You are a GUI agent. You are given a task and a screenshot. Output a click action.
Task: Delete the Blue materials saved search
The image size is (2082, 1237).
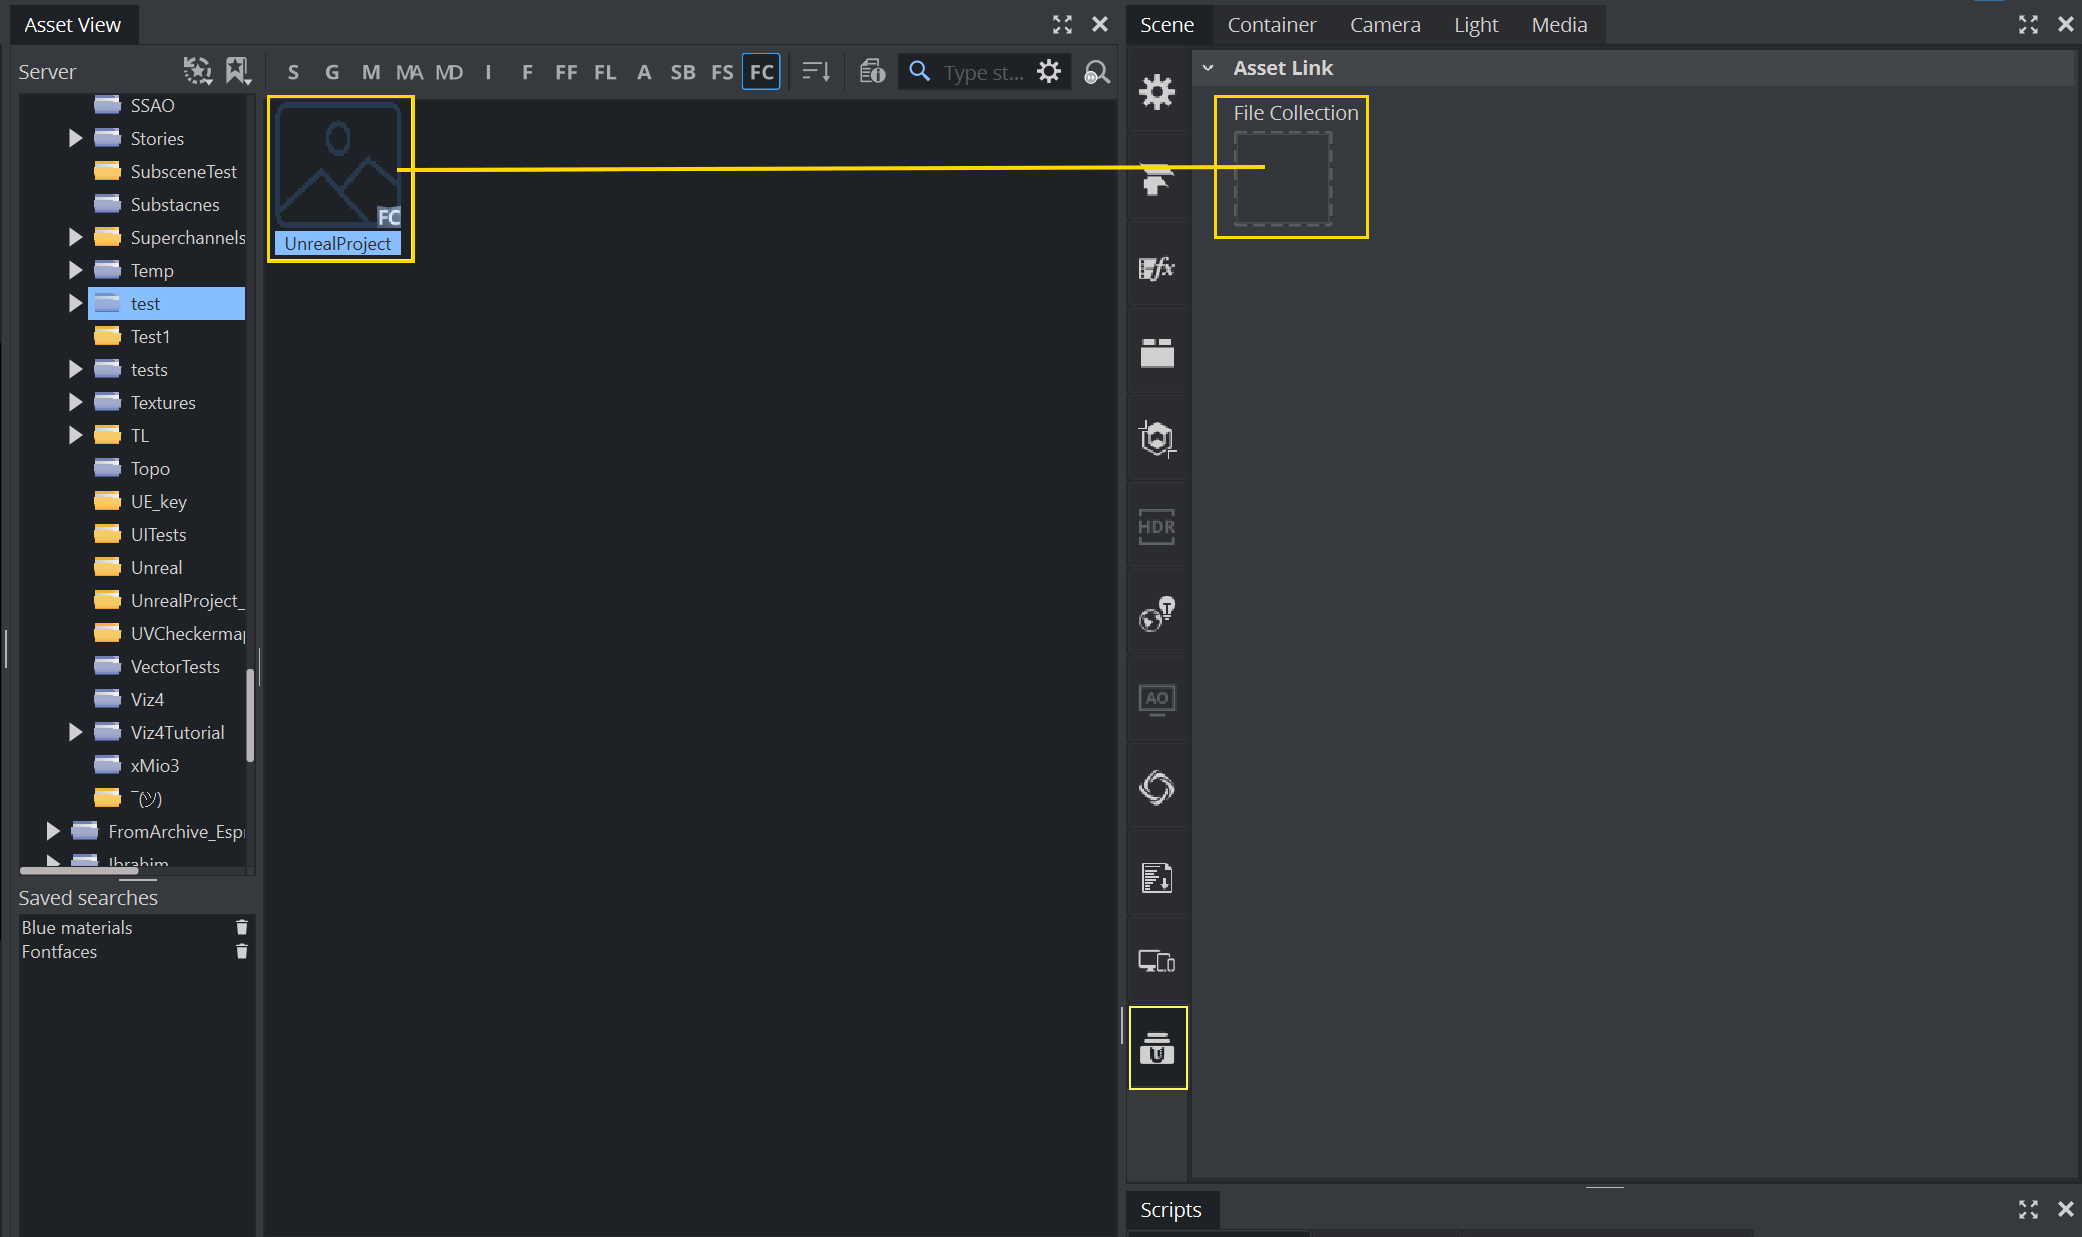(241, 927)
